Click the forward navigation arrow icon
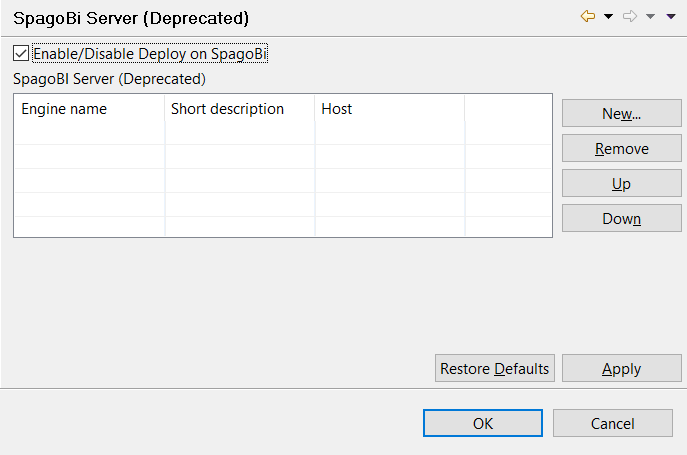The image size is (687, 455). [x=630, y=17]
